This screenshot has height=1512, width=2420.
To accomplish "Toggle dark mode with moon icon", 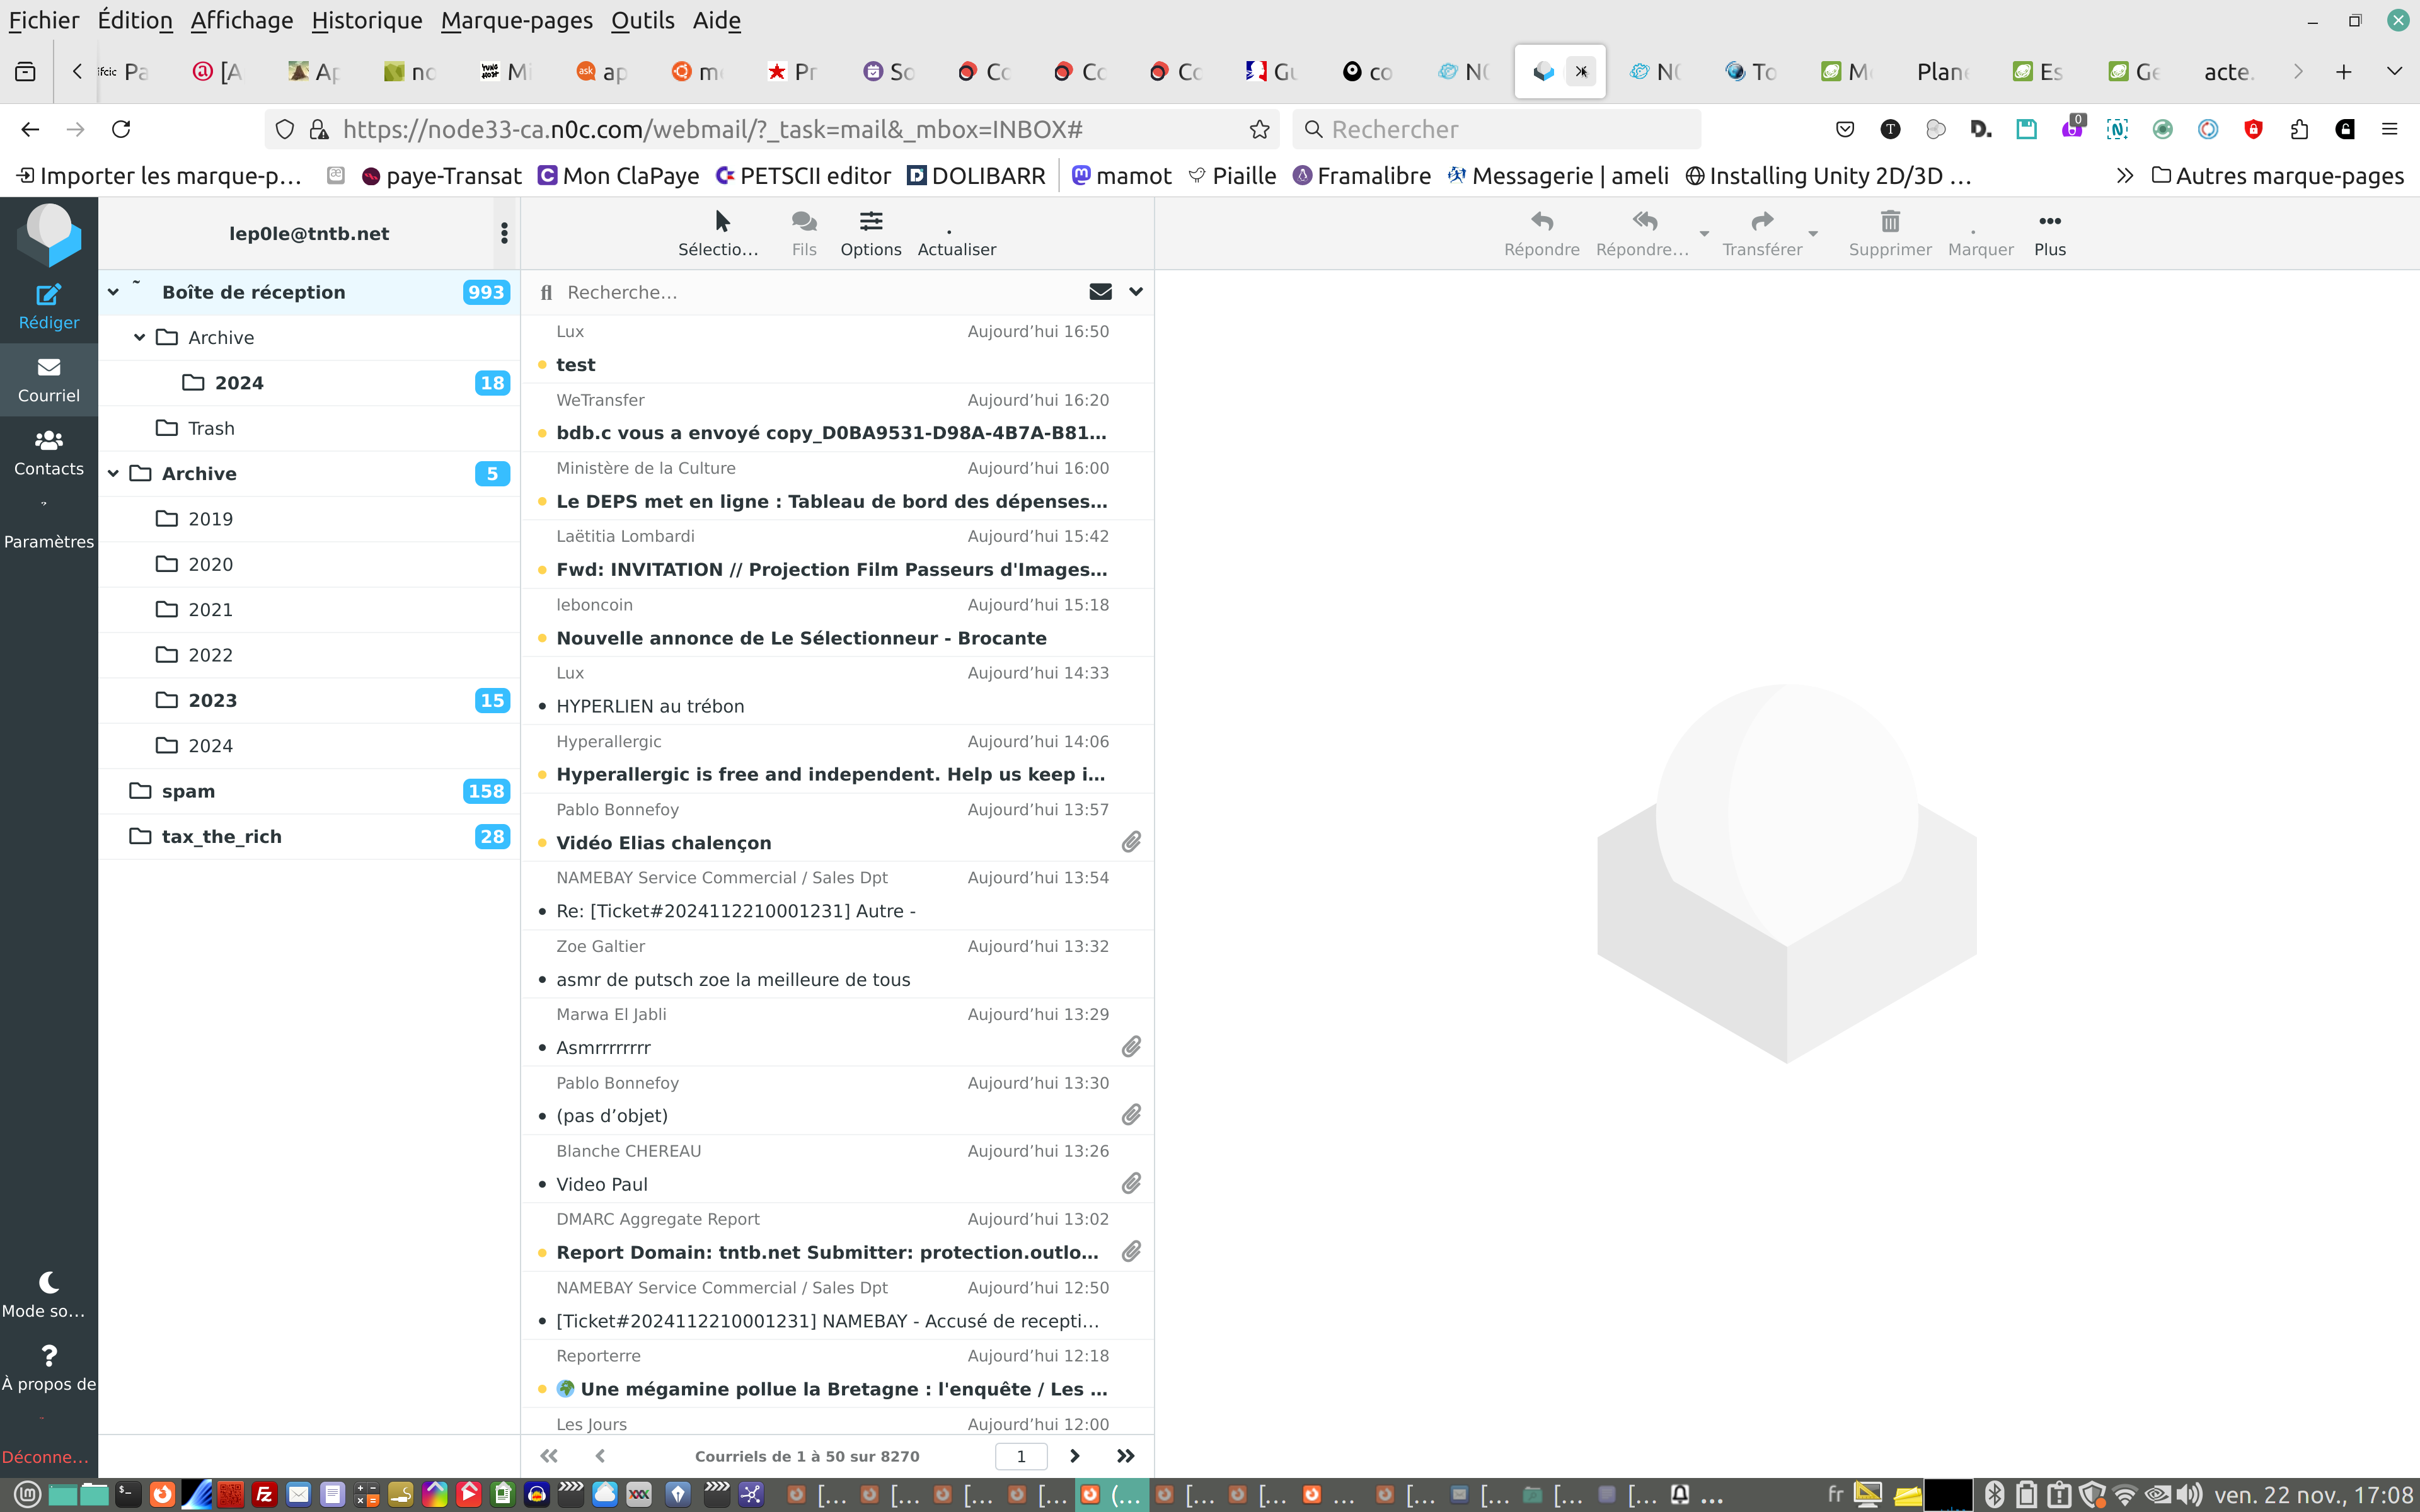I will pos(48,1283).
